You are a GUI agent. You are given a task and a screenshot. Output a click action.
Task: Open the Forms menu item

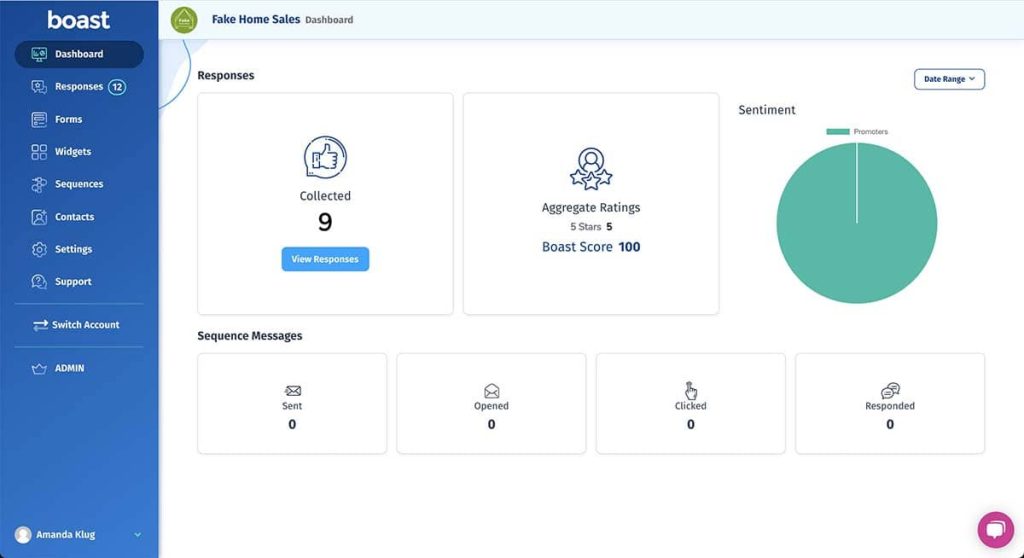tap(69, 120)
